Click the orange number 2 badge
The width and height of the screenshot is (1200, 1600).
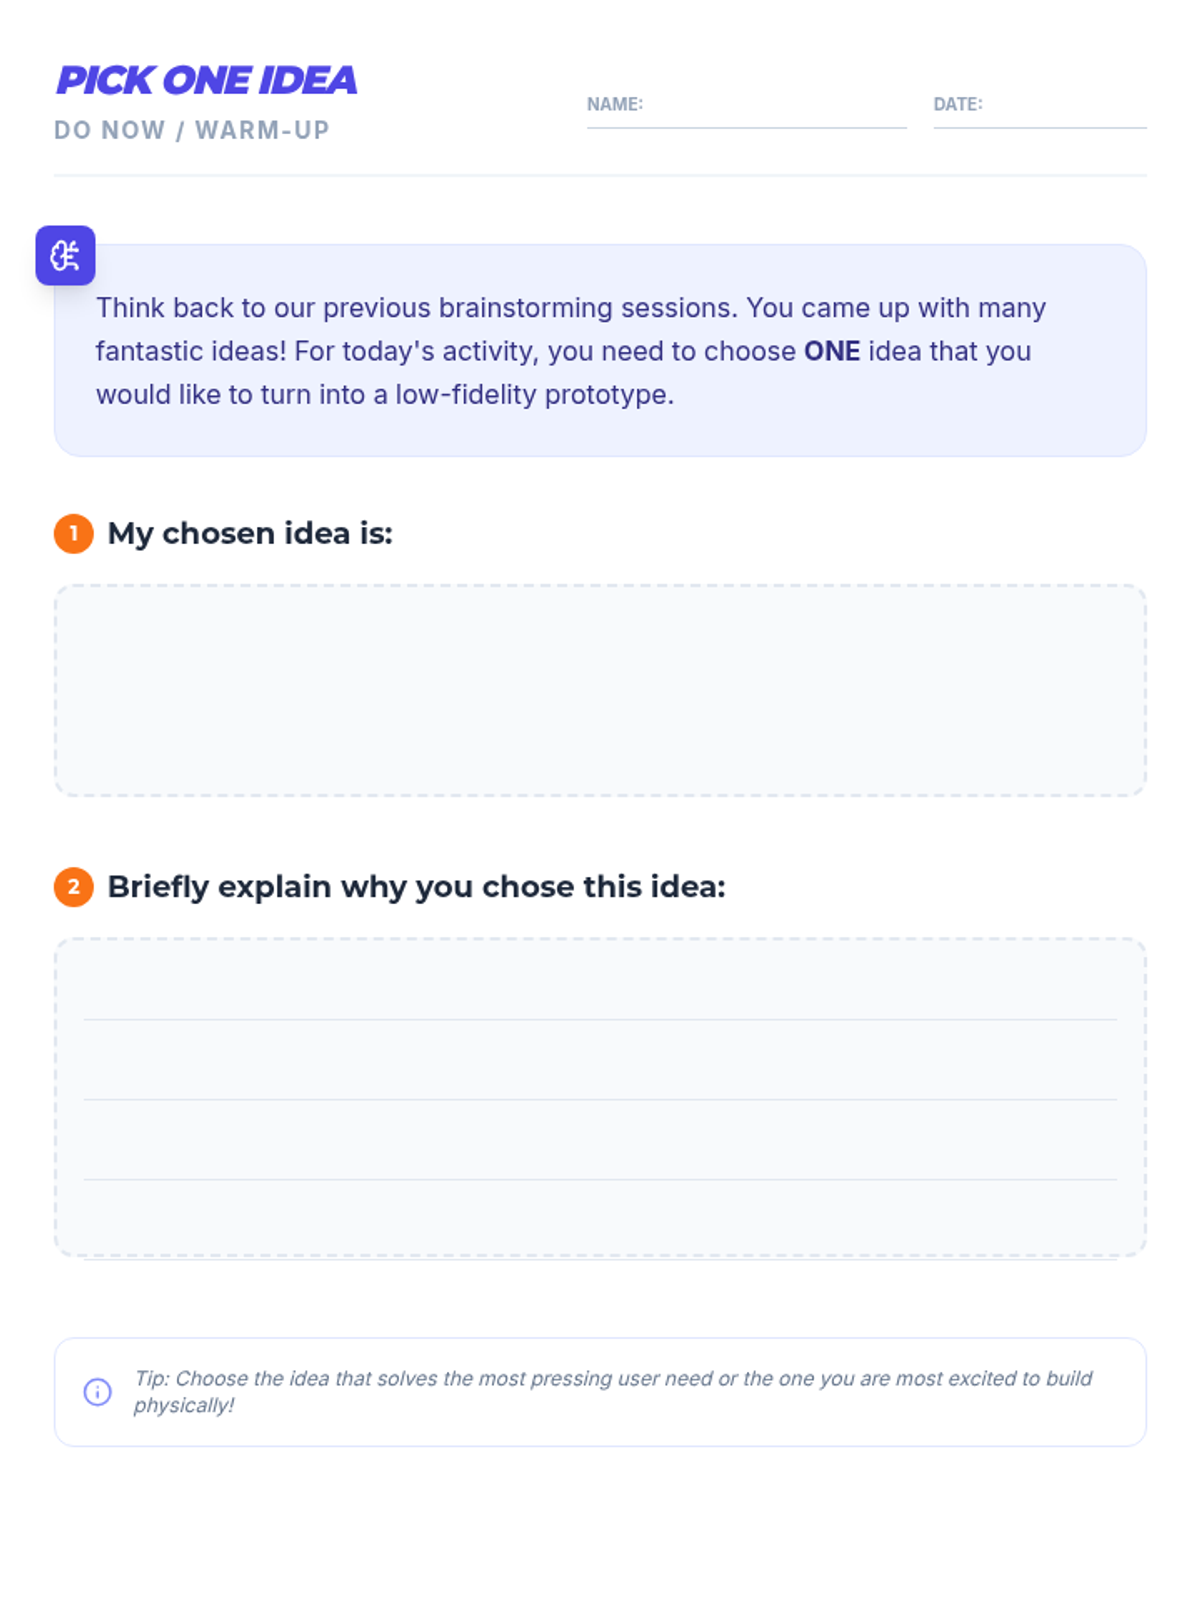coord(73,886)
